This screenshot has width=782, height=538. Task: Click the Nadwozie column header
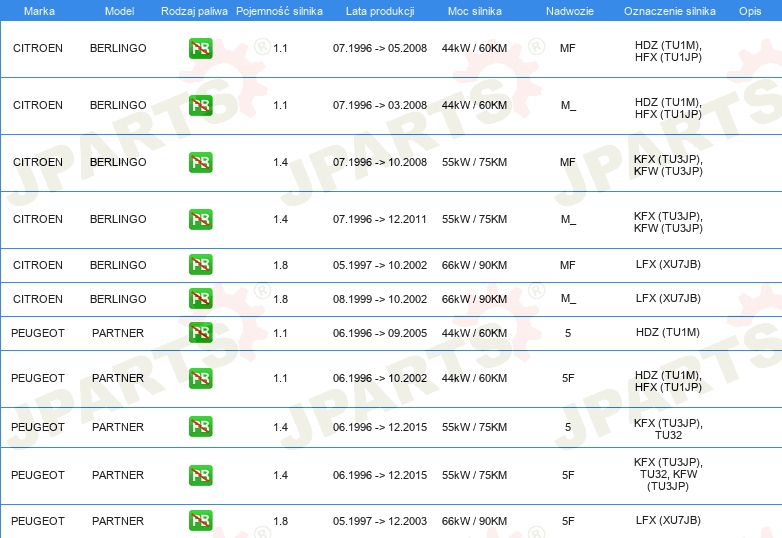[x=567, y=10]
